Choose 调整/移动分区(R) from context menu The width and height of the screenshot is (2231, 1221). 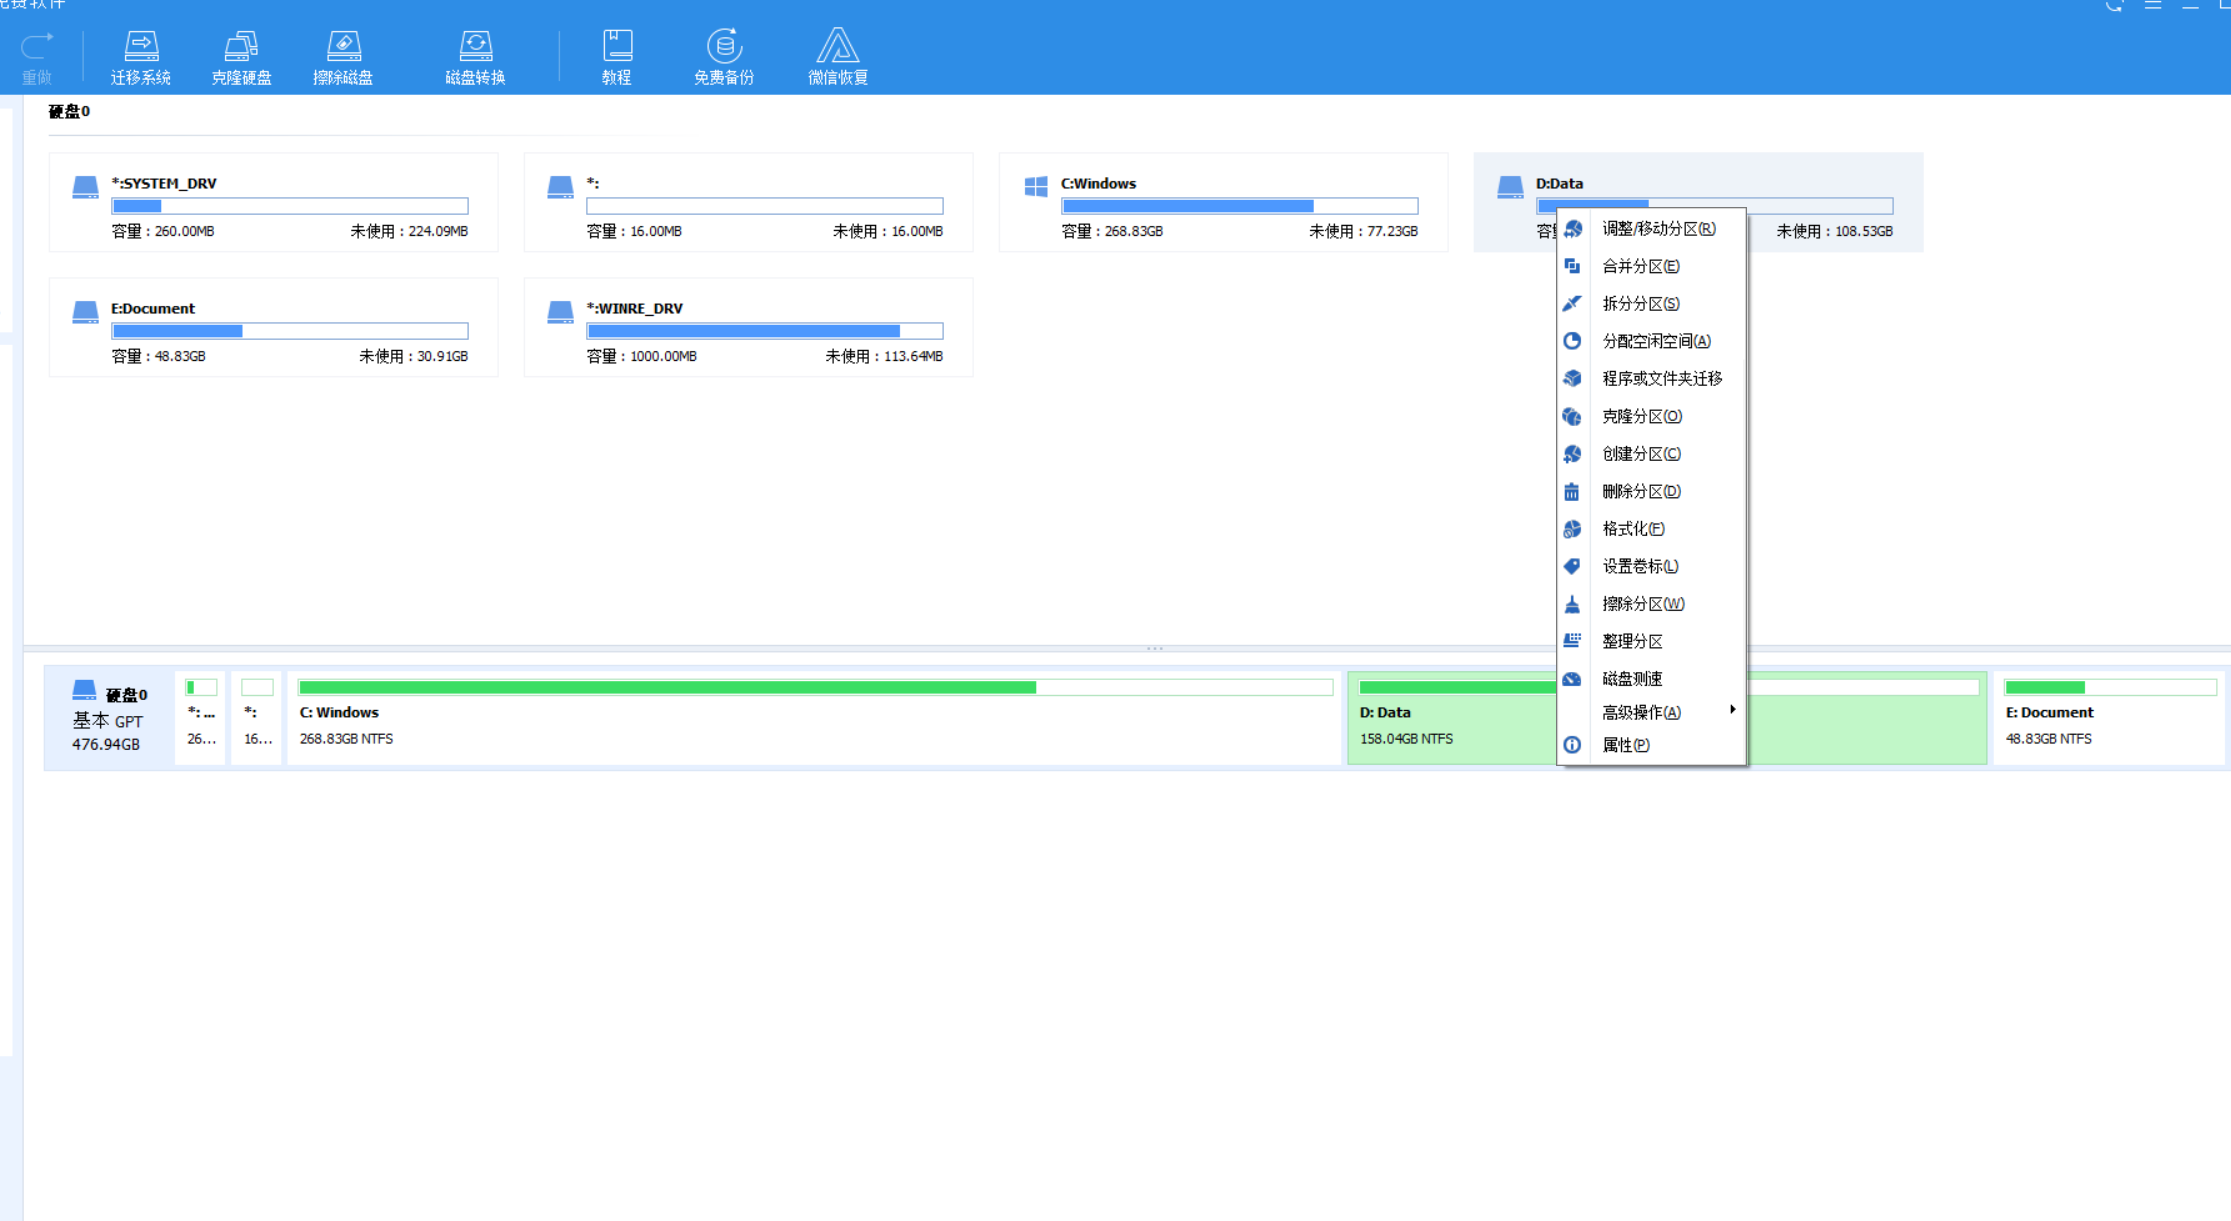coord(1652,229)
